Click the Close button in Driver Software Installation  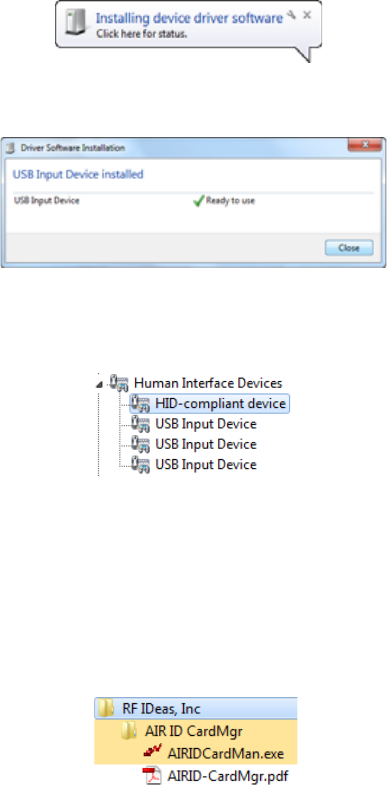pos(349,248)
